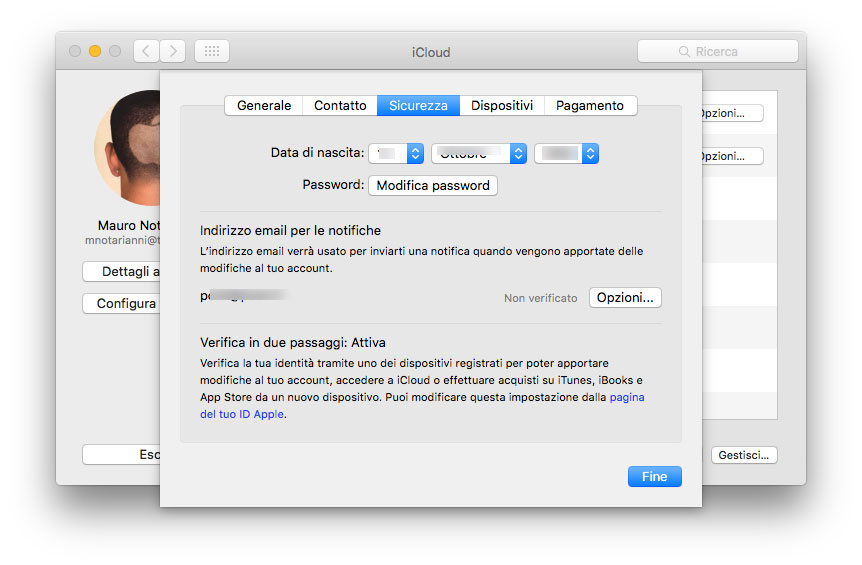Switch to the Generale tab
This screenshot has height=565, width=862.
click(264, 105)
